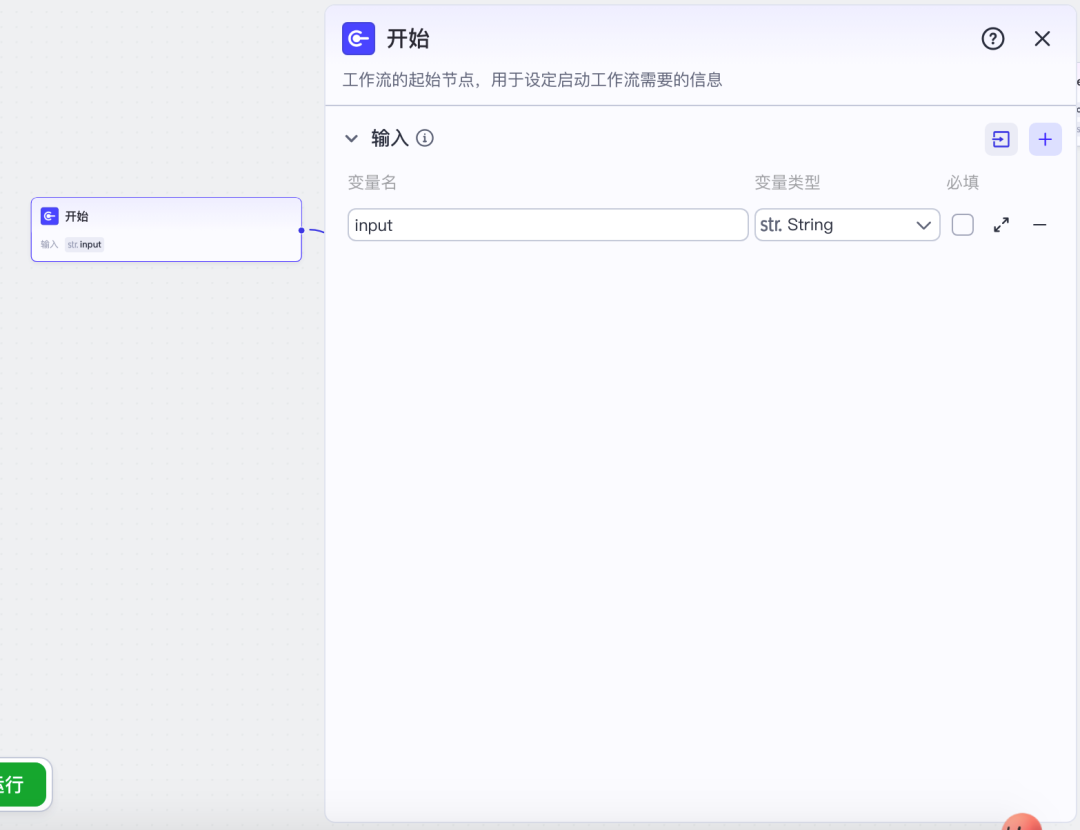Select the 开始 node on the canvas
Image resolution: width=1080 pixels, height=830 pixels.
point(166,229)
